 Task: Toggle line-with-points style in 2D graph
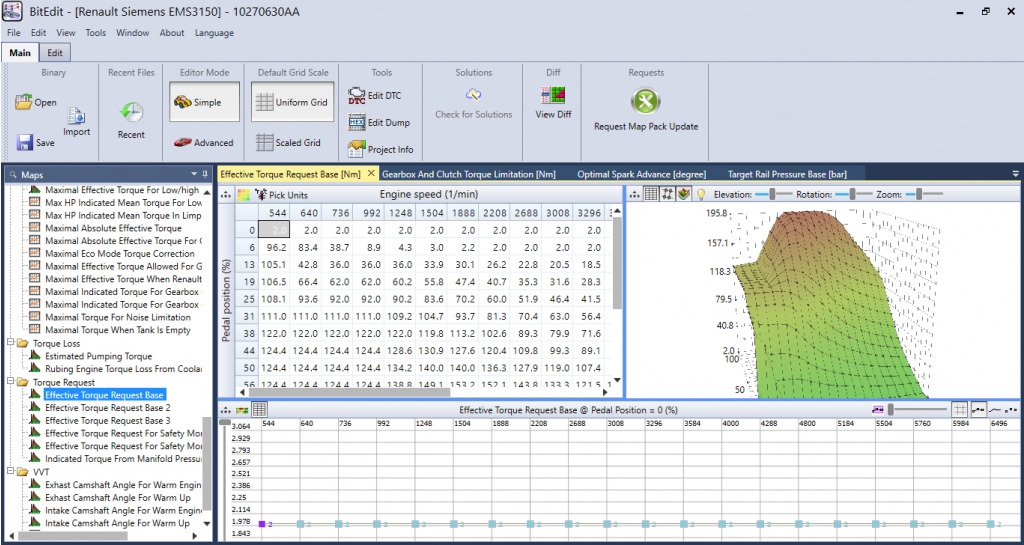point(978,409)
